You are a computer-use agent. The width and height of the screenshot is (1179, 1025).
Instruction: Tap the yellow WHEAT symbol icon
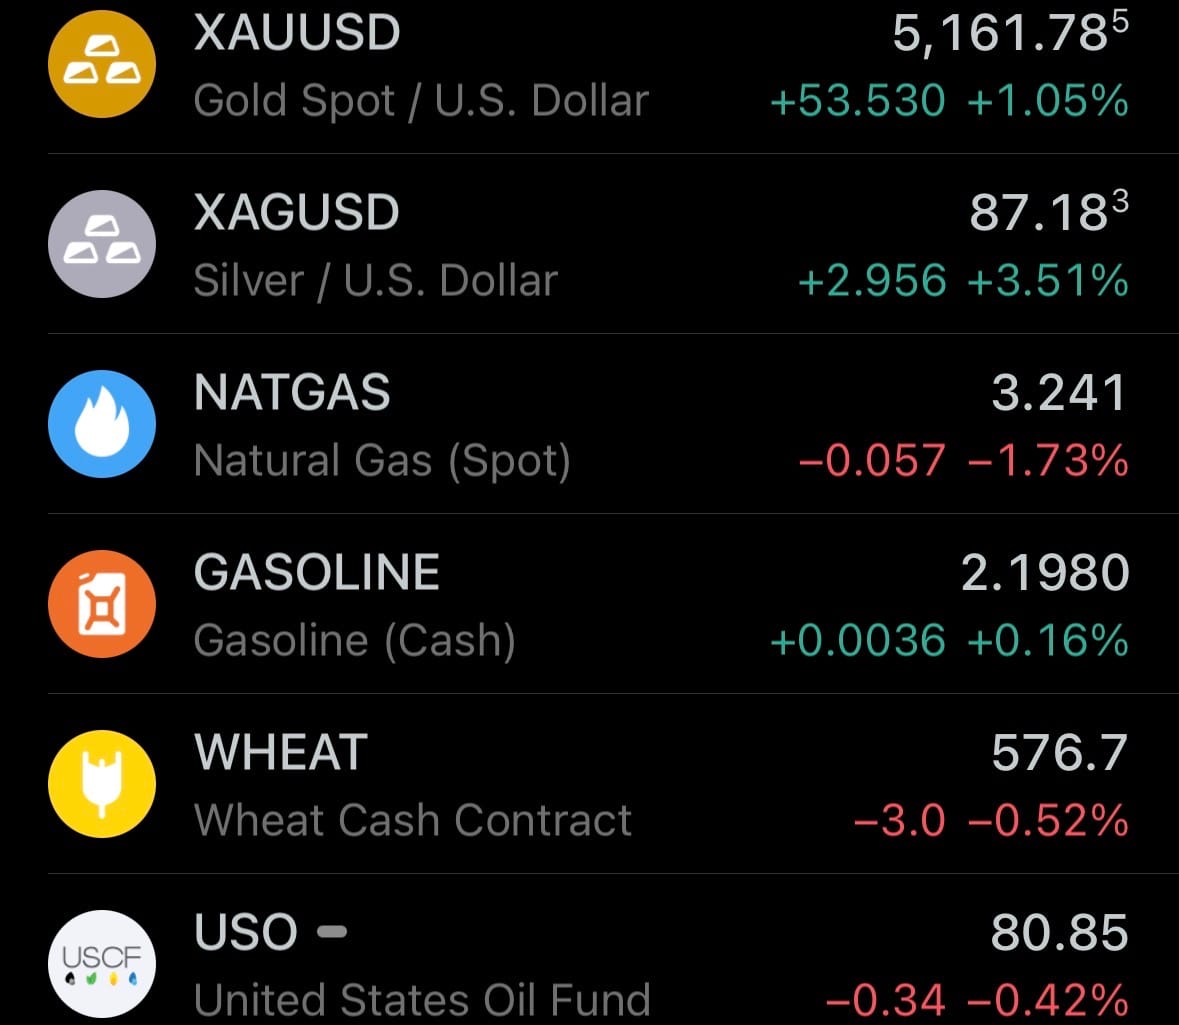pyautogui.click(x=102, y=784)
